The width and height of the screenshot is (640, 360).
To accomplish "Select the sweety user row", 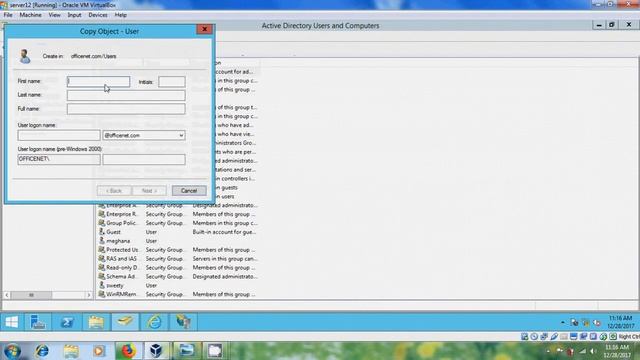I will (x=178, y=285).
